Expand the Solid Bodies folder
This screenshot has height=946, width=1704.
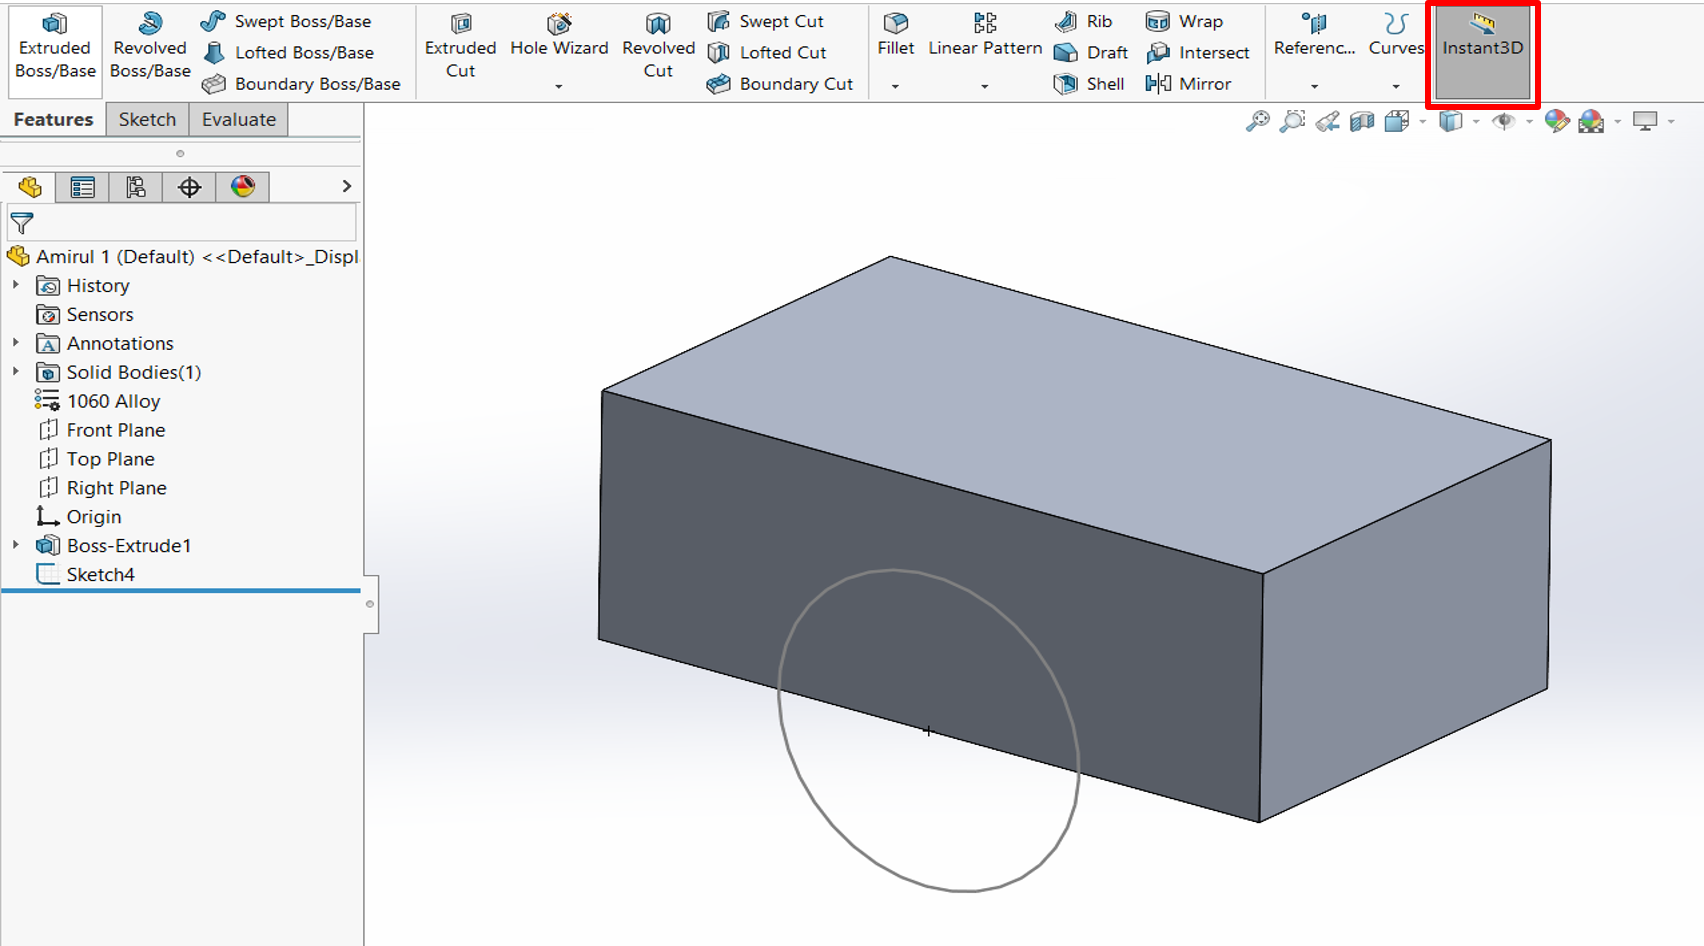15,371
